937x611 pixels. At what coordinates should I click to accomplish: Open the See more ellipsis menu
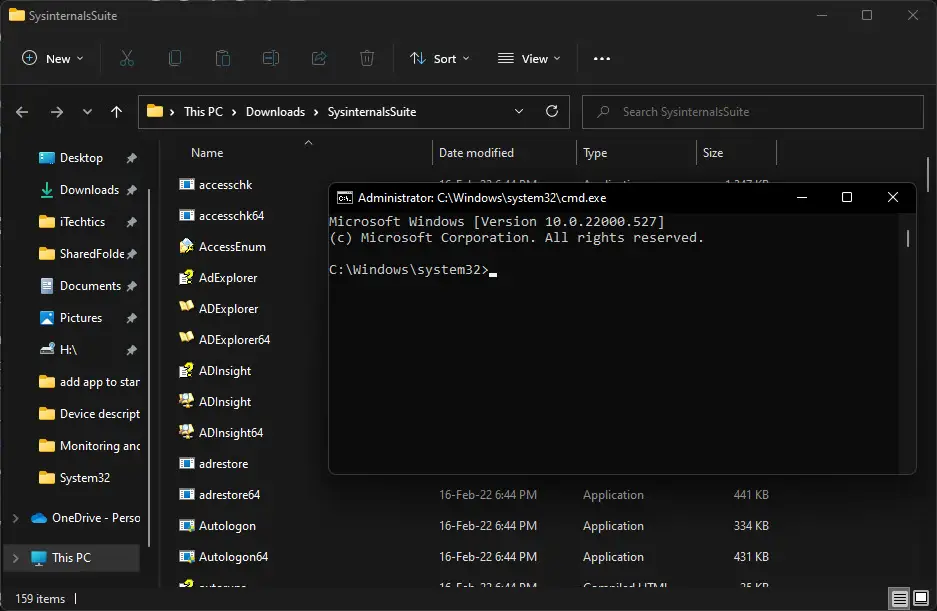pyautogui.click(x=602, y=59)
